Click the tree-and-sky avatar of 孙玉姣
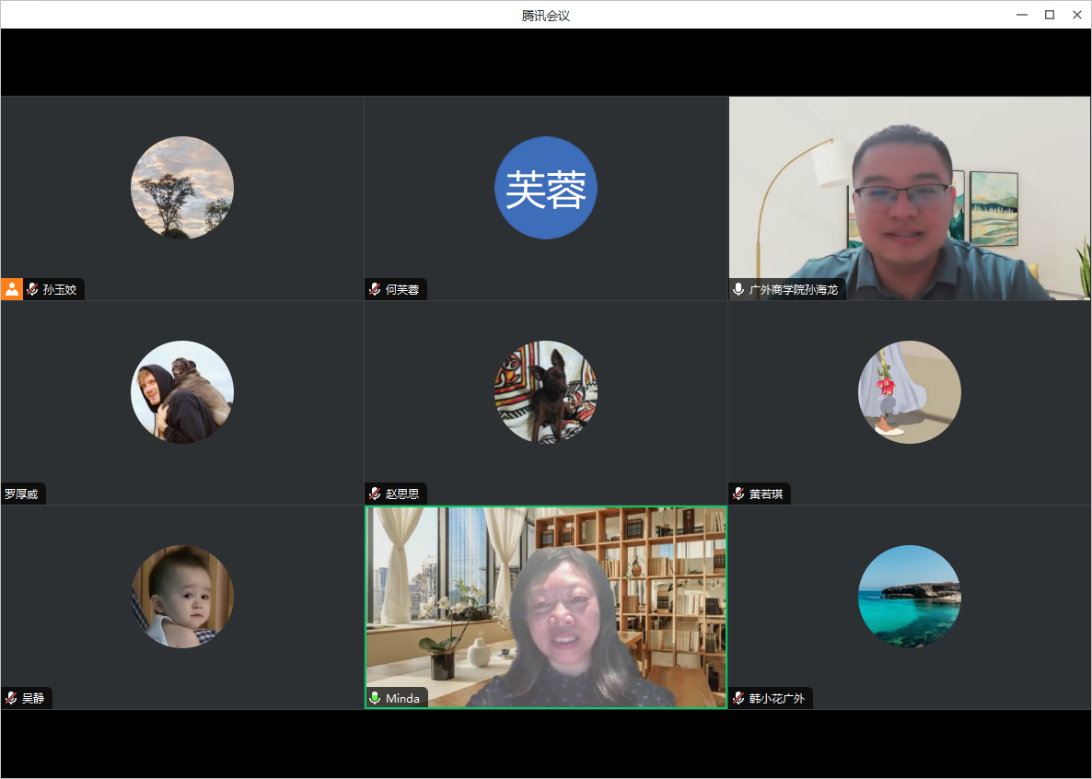 tap(182, 188)
